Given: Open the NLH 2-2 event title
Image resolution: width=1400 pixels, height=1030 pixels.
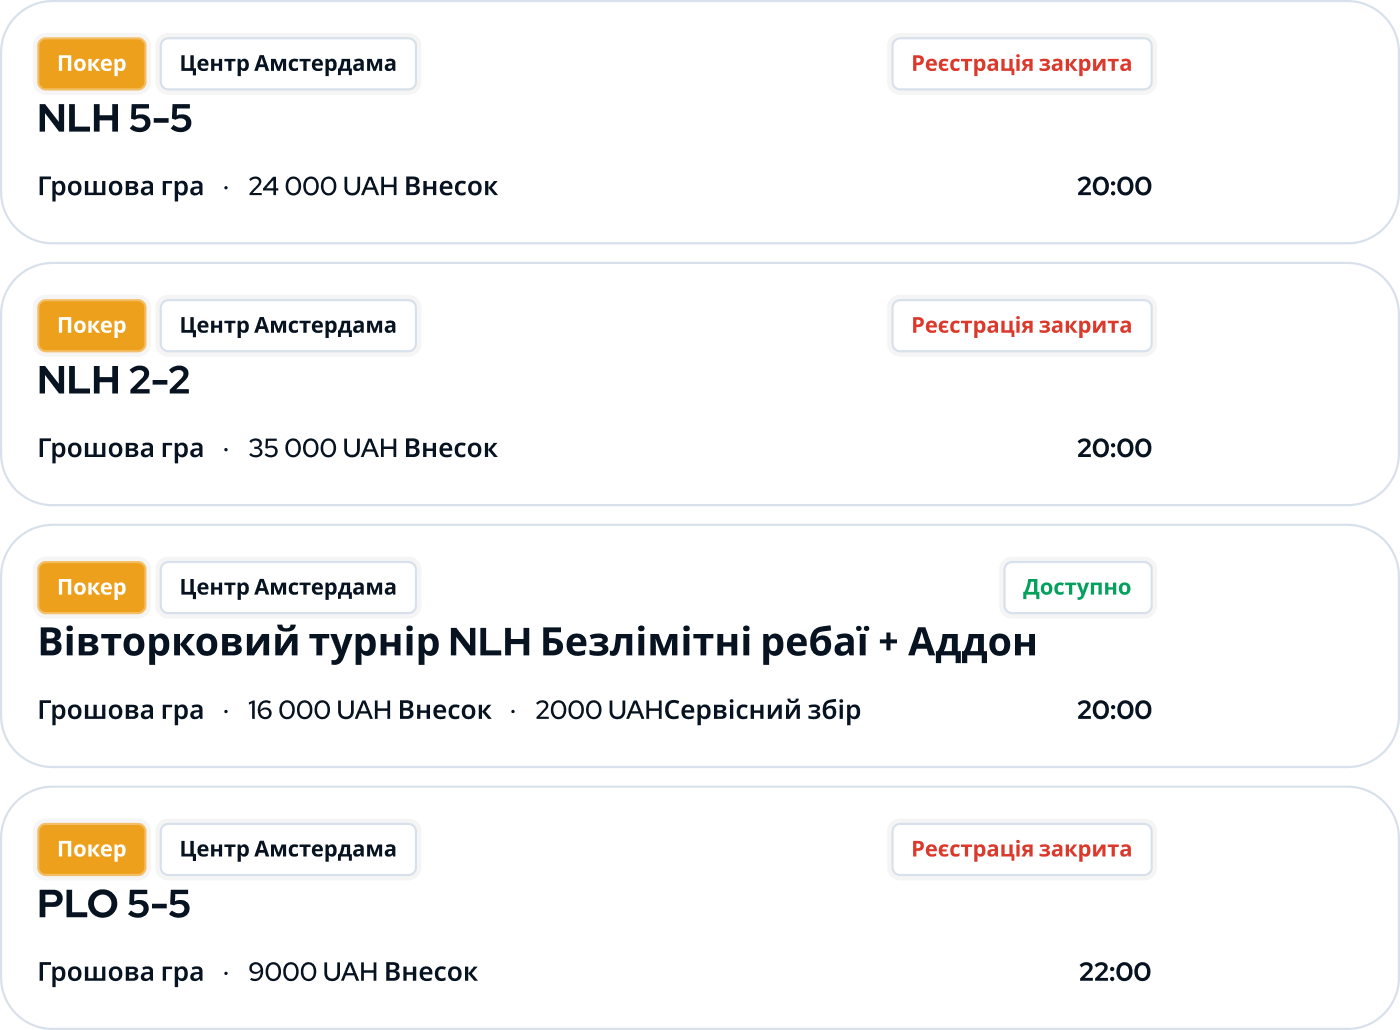Looking at the screenshot, I should (x=114, y=381).
